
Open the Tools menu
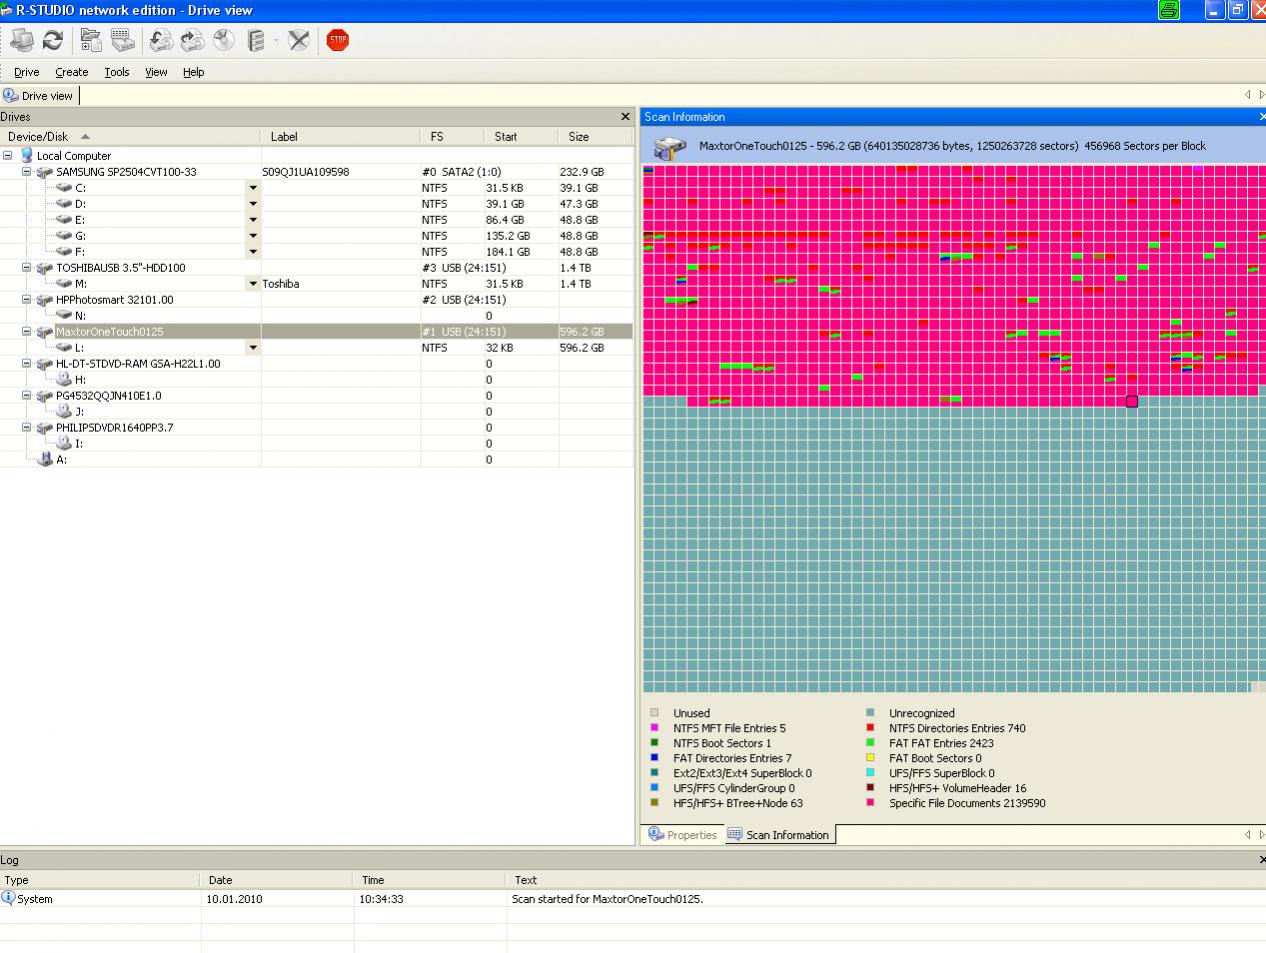(117, 72)
